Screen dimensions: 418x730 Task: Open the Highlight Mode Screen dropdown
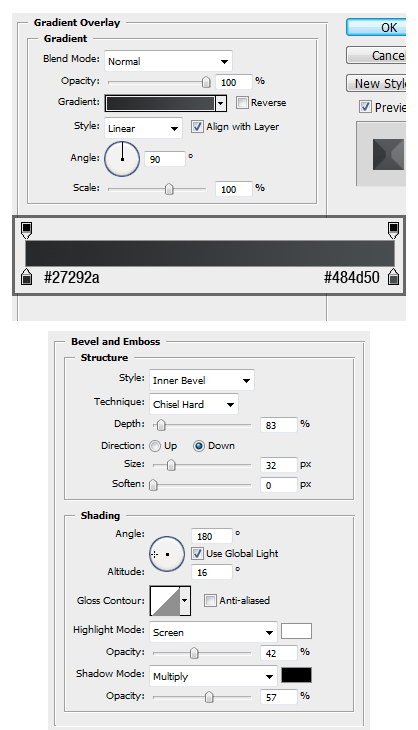pos(213,633)
